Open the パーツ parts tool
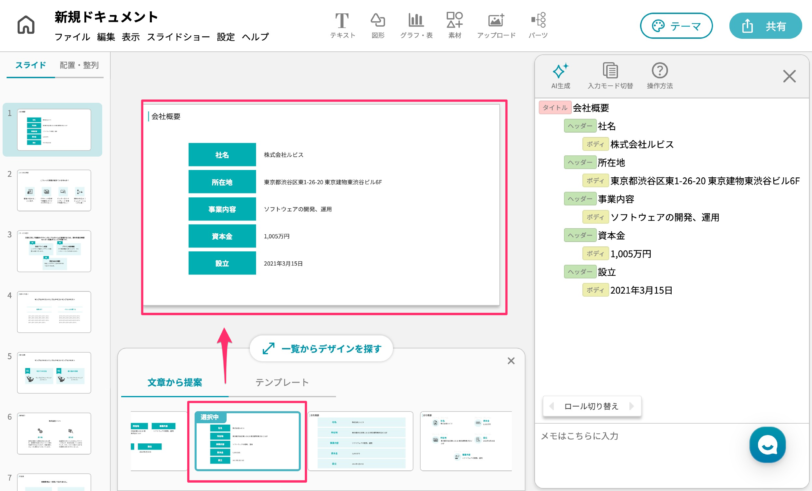The height and width of the screenshot is (491, 812). coord(538,25)
